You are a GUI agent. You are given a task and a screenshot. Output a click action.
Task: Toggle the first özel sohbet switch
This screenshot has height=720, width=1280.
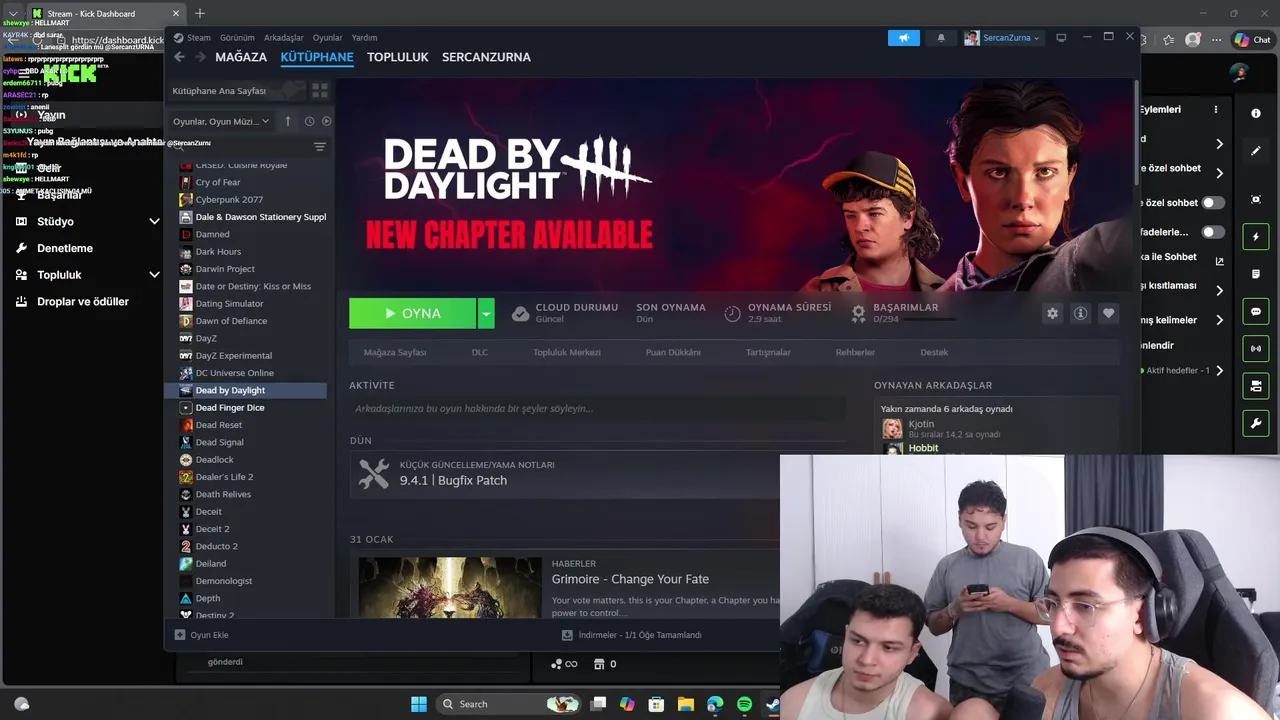tap(1213, 202)
